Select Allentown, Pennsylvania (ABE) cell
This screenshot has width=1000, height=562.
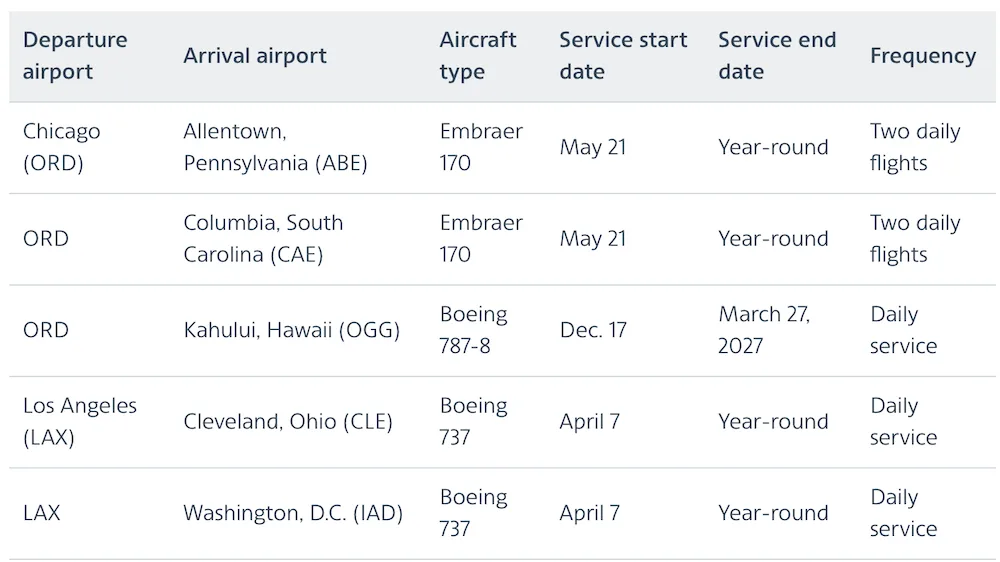276,147
